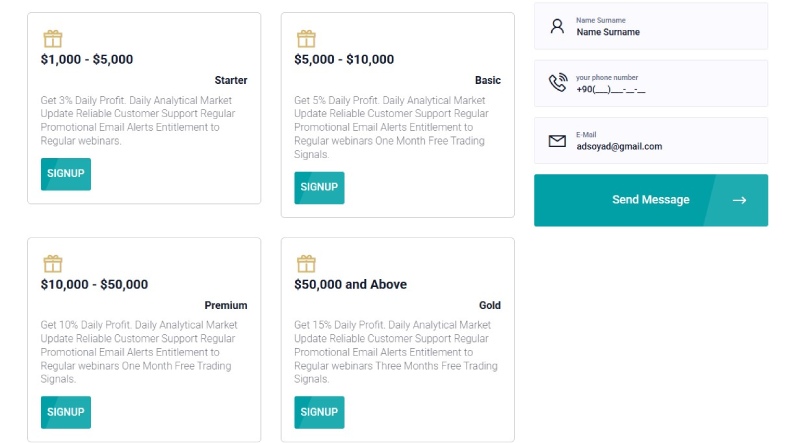This screenshot has width=800, height=443.
Task: Sign up for the Gold plan
Action: point(319,412)
